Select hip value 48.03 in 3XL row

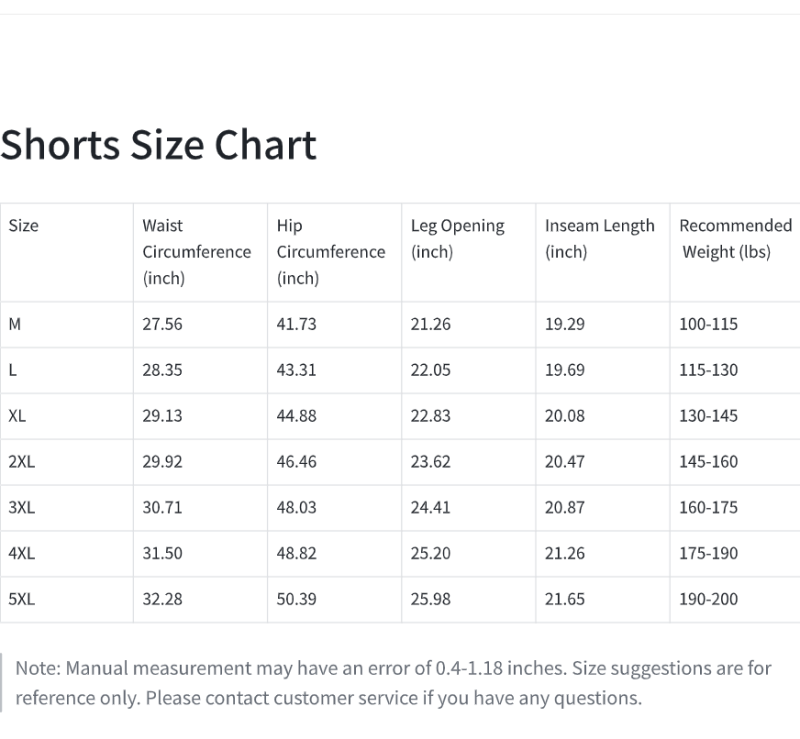pyautogui.click(x=296, y=508)
